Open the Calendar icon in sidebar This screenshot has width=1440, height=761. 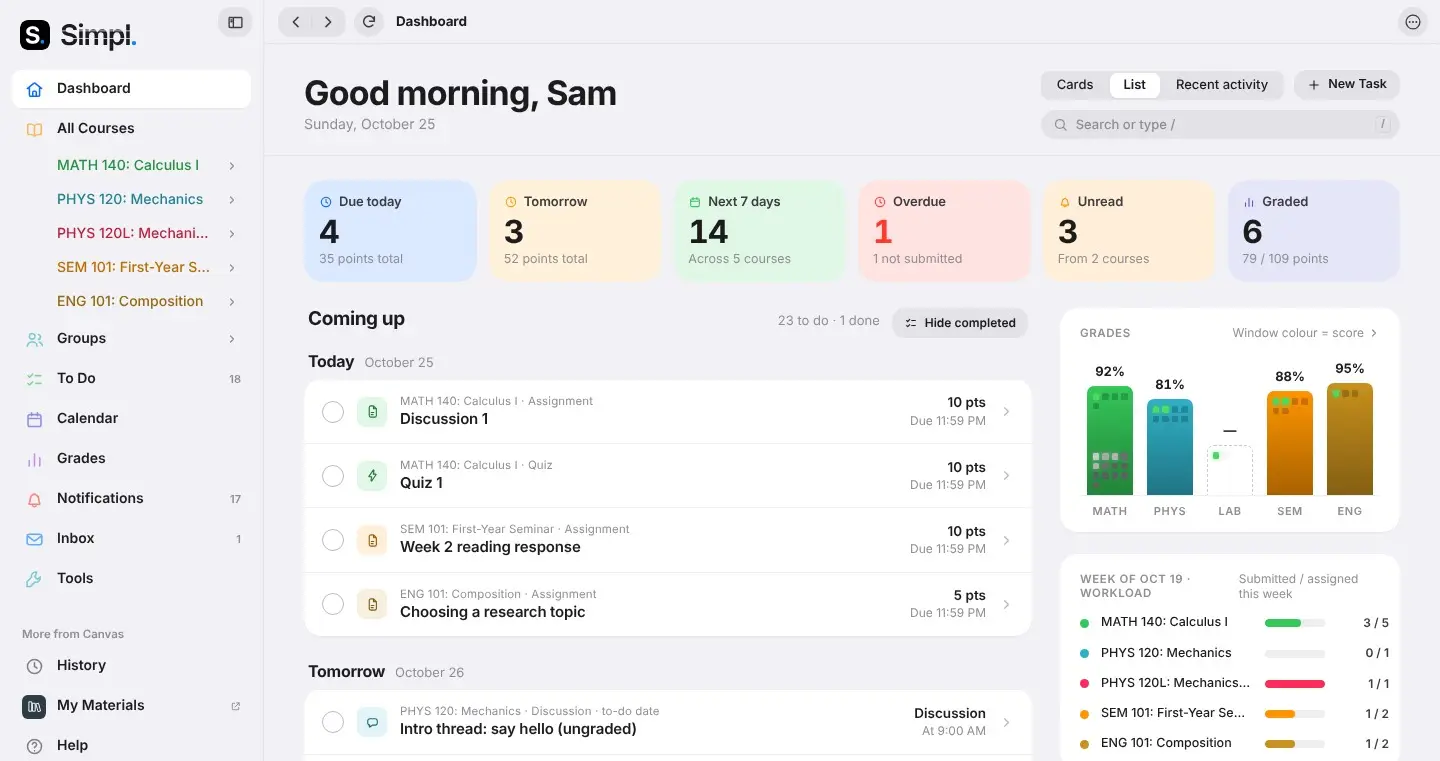pos(35,419)
